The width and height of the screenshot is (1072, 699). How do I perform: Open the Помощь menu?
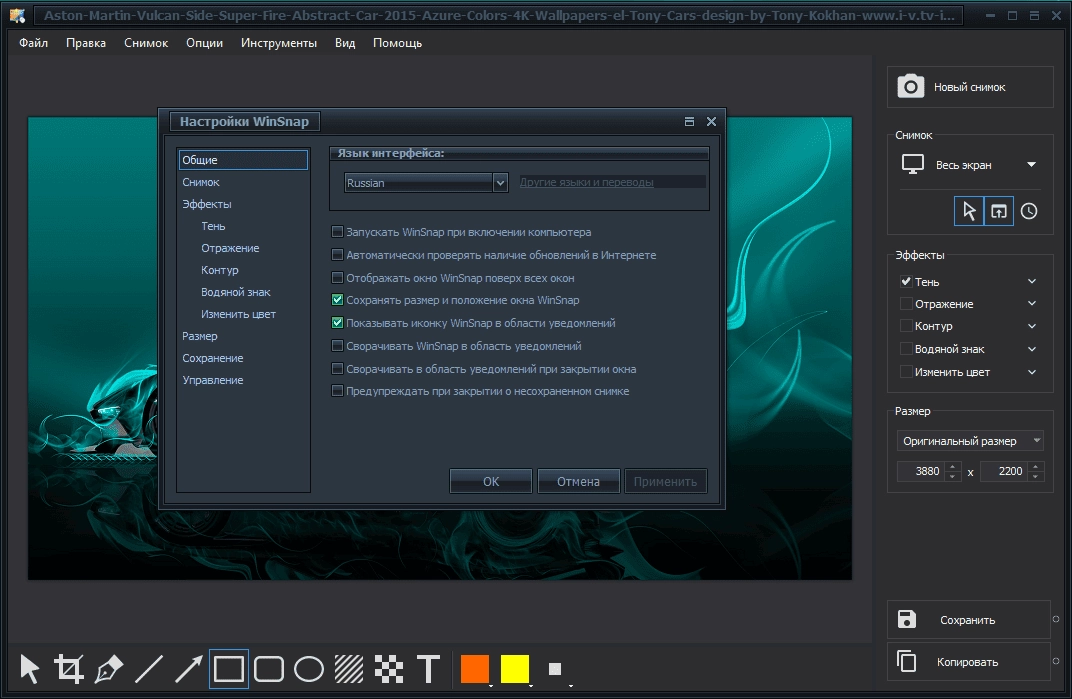(397, 42)
